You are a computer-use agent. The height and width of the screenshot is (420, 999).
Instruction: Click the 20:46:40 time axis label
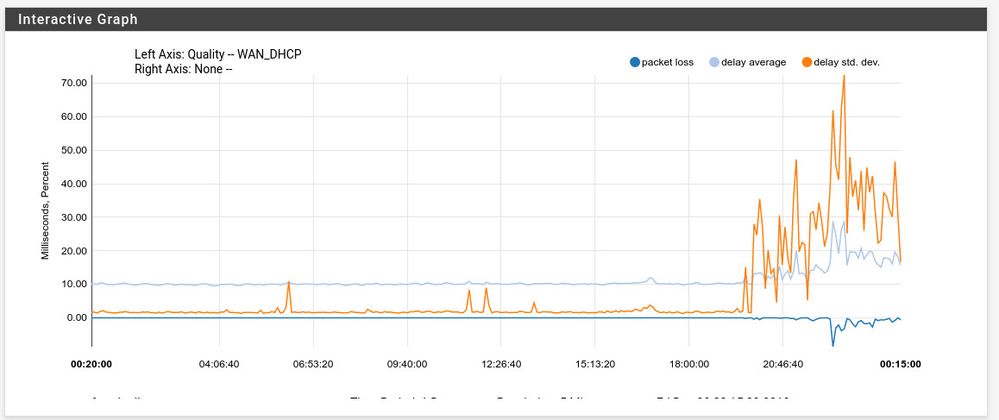782,365
